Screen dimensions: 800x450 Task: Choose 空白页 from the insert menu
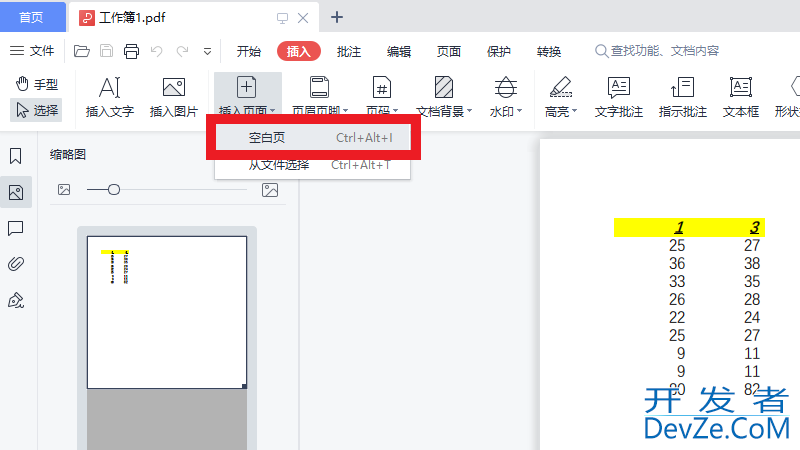click(x=313, y=138)
